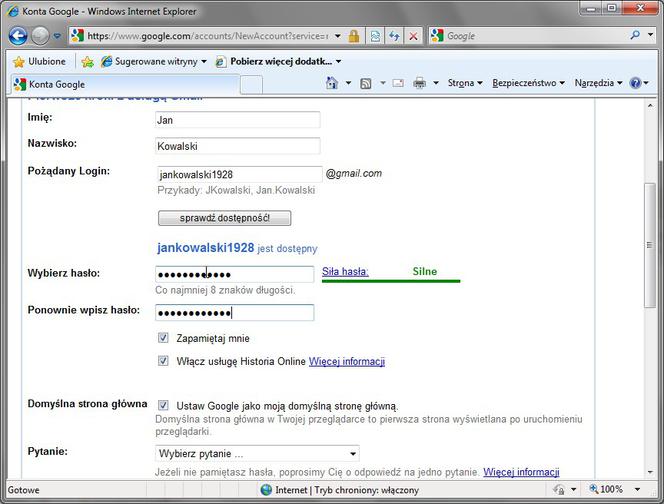Screen dimensions: 664x504
Task: Toggle Ustaw Google jako domyślną stronę checkbox
Action: click(x=163, y=405)
